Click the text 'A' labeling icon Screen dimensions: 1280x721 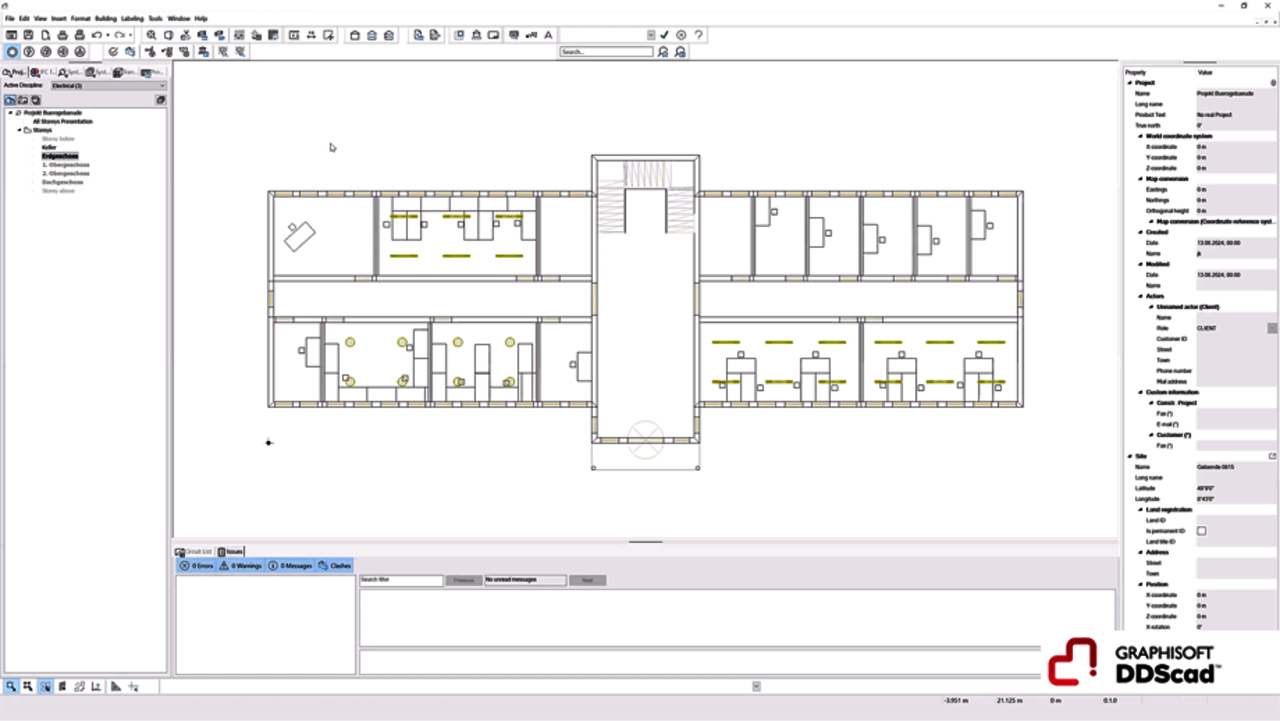click(x=548, y=35)
